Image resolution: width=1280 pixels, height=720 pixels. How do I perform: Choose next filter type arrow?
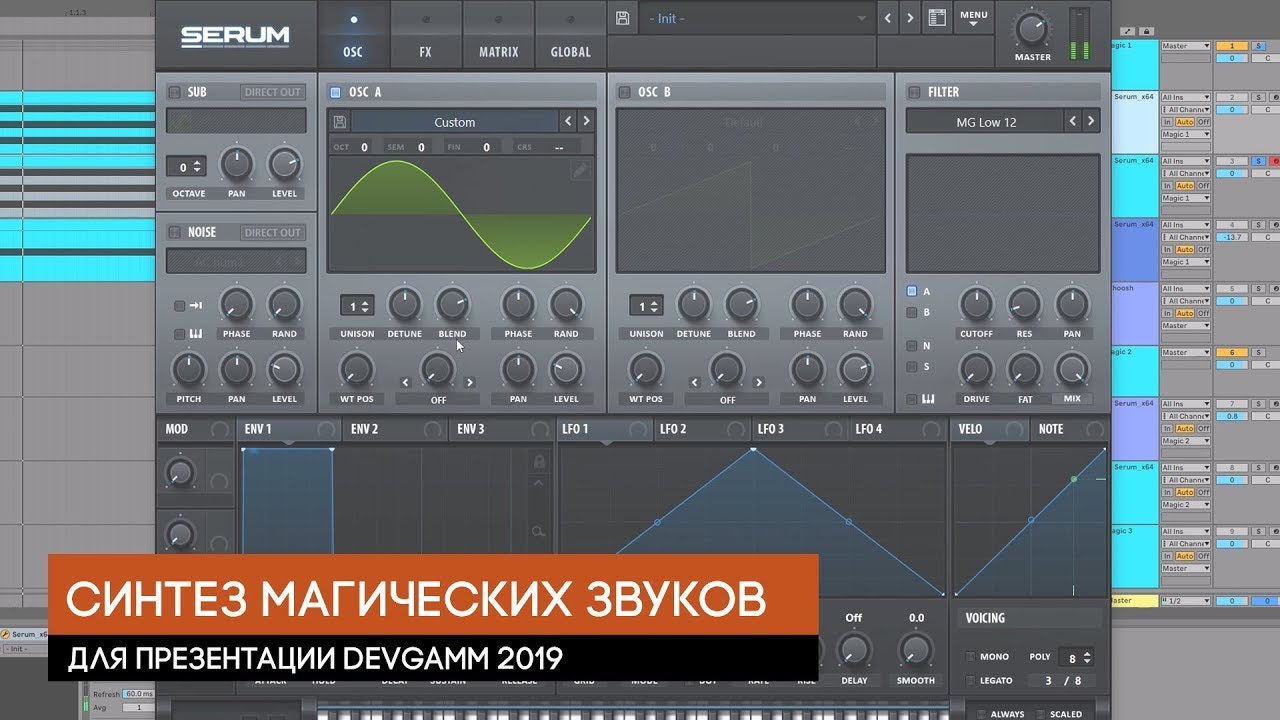click(x=1091, y=121)
